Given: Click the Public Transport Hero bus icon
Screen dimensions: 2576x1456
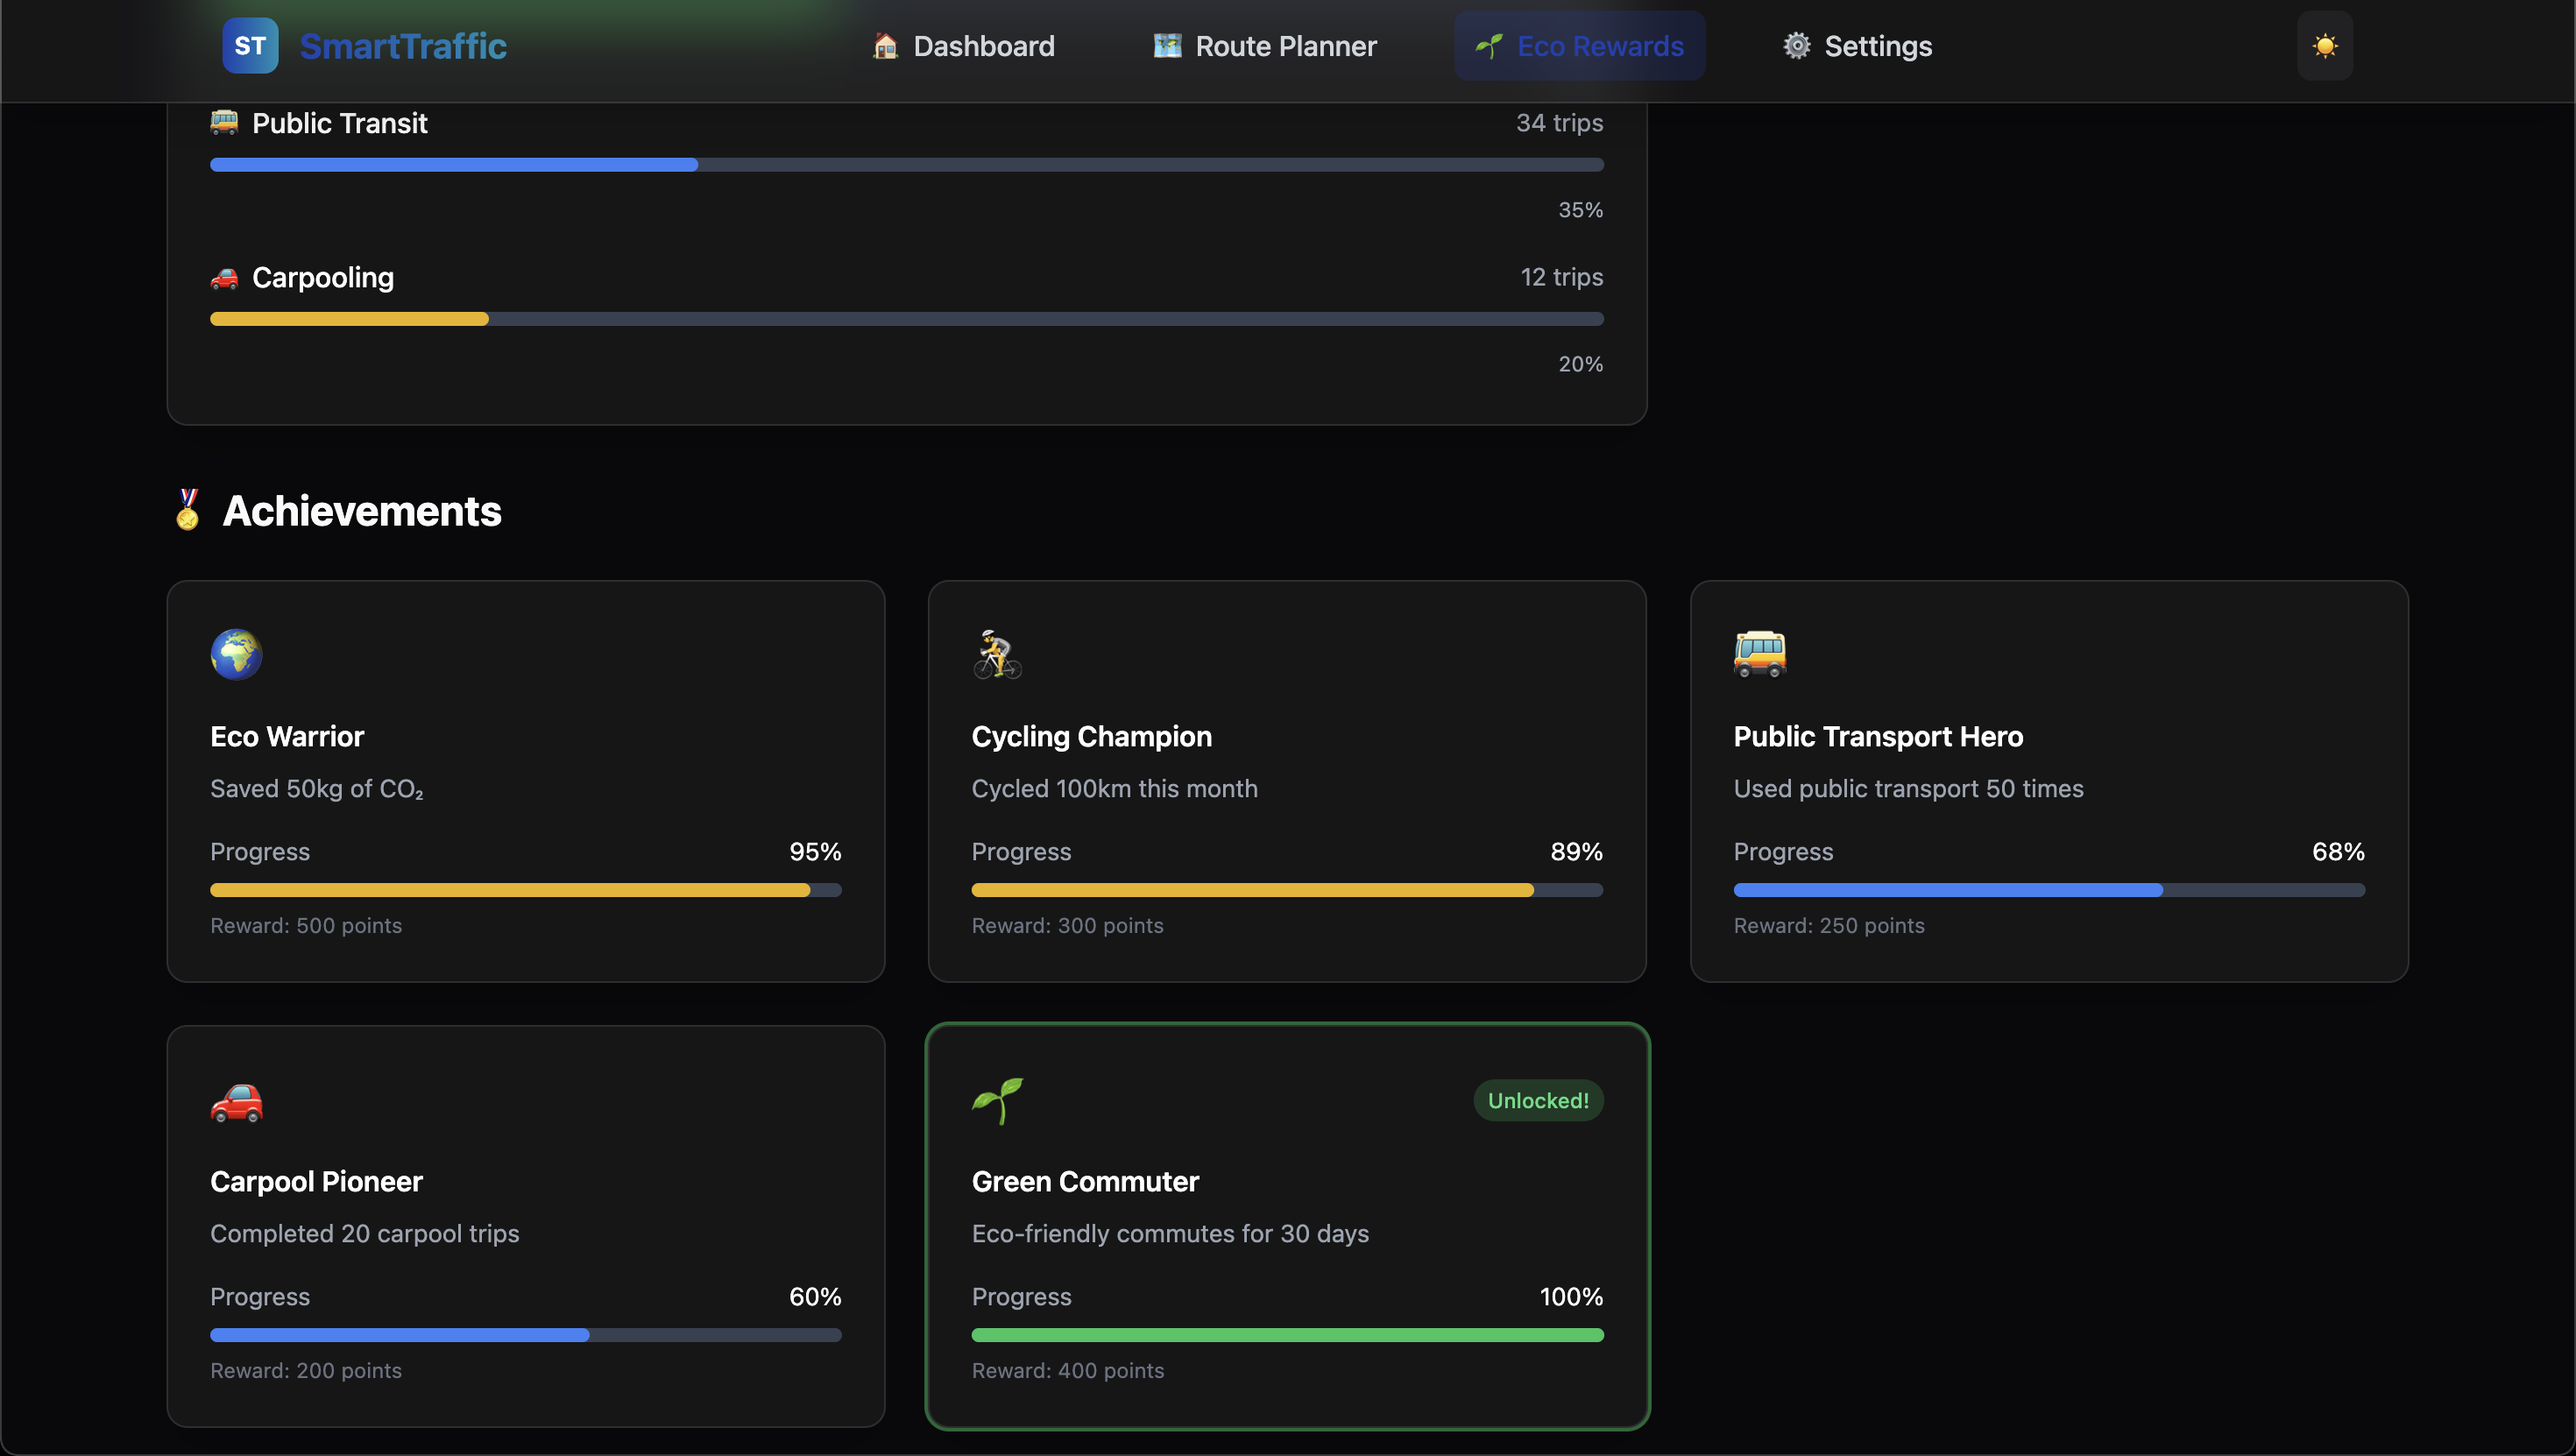Looking at the screenshot, I should click(x=1759, y=654).
